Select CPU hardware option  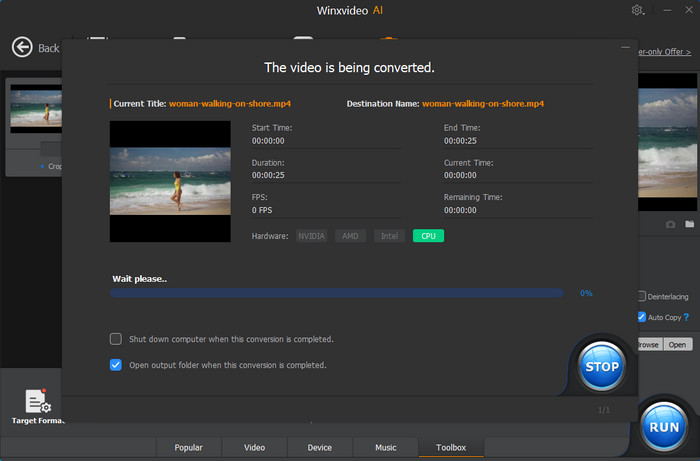428,236
